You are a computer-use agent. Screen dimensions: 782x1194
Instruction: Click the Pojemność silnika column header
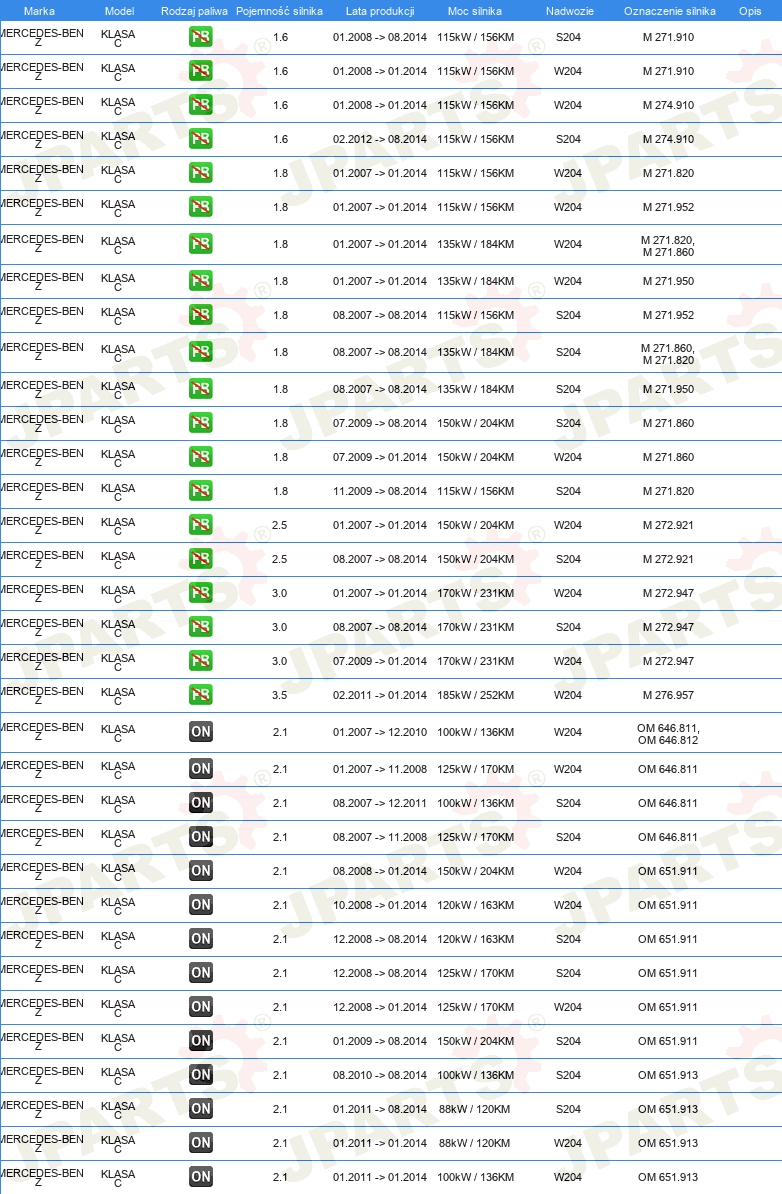[x=279, y=11]
